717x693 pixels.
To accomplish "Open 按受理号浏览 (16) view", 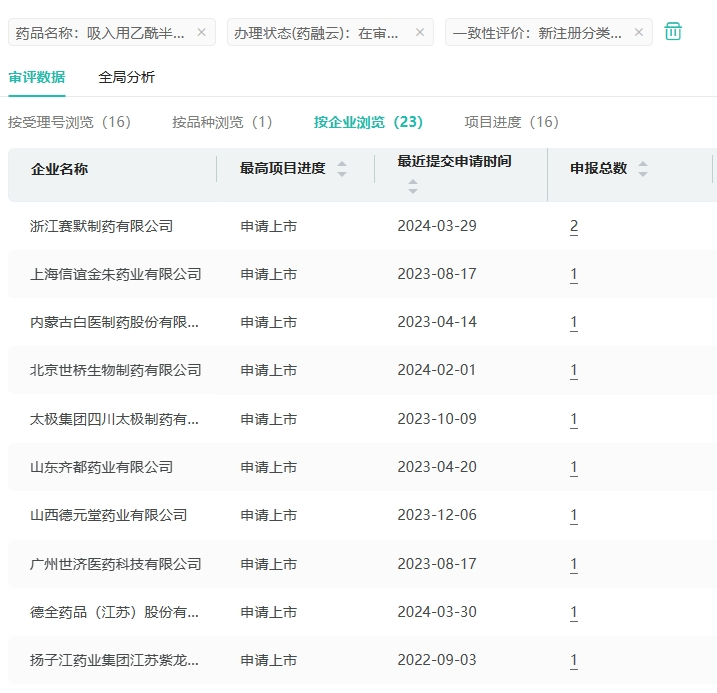I will (x=70, y=122).
